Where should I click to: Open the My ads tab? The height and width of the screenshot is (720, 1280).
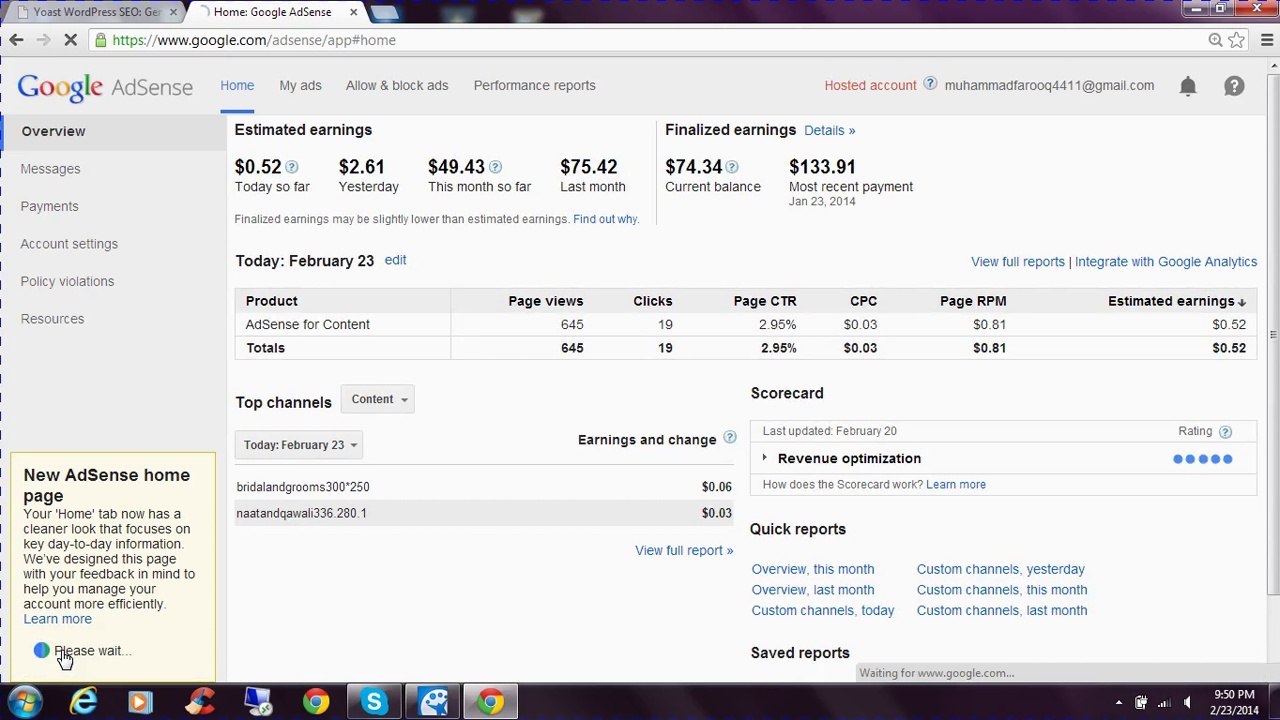[x=300, y=85]
